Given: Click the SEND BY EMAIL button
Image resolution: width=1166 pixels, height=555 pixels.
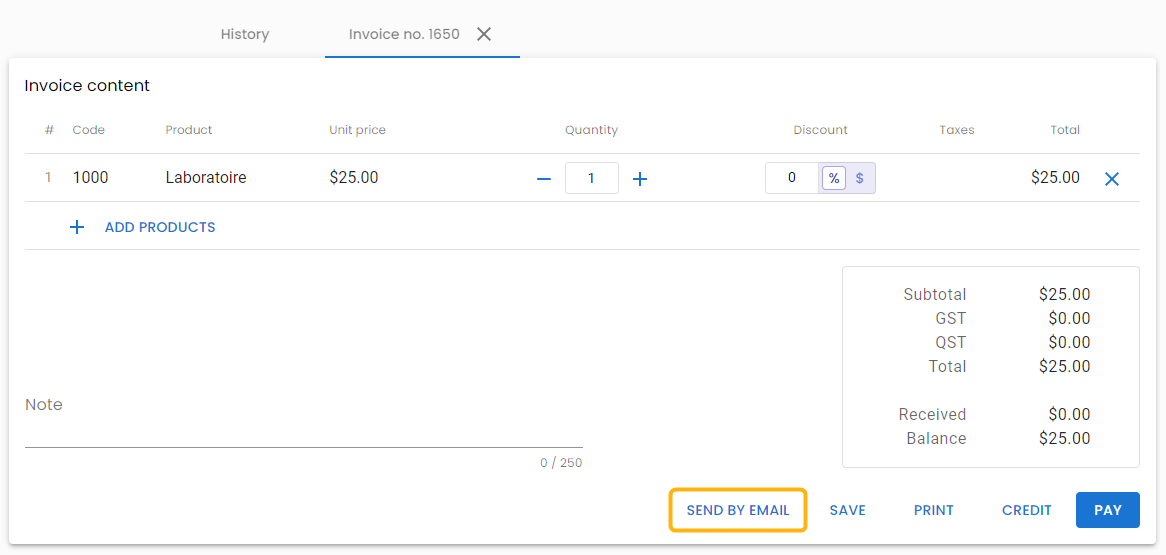Looking at the screenshot, I should pyautogui.click(x=738, y=510).
